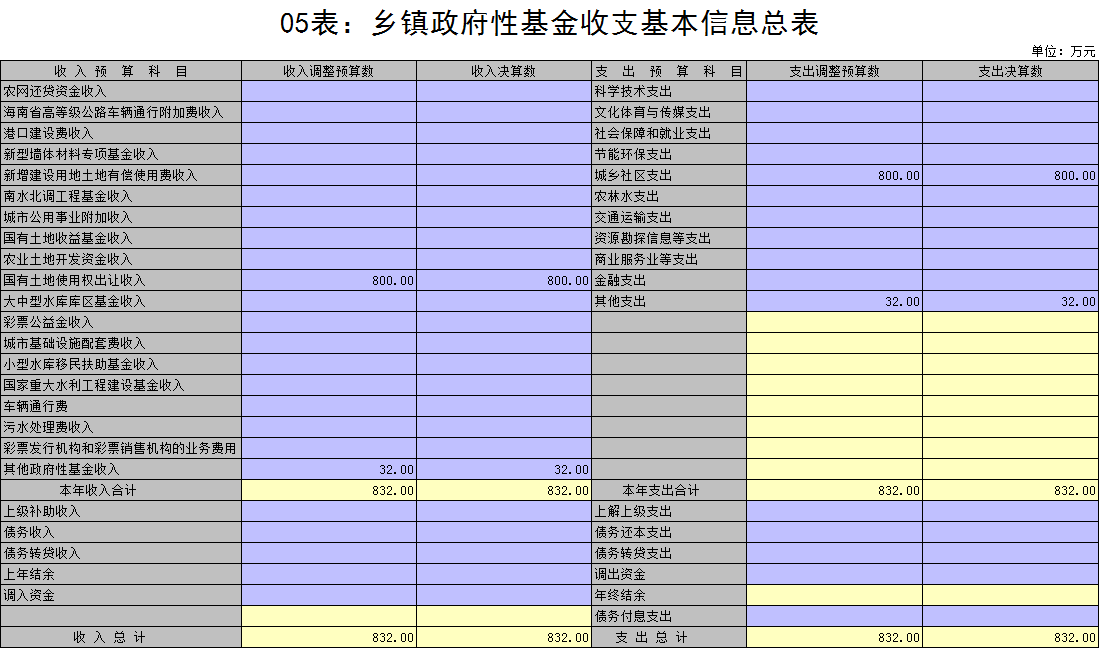
Task: Select the 收入决算数 cell for 收入总计
Action: [x=504, y=638]
